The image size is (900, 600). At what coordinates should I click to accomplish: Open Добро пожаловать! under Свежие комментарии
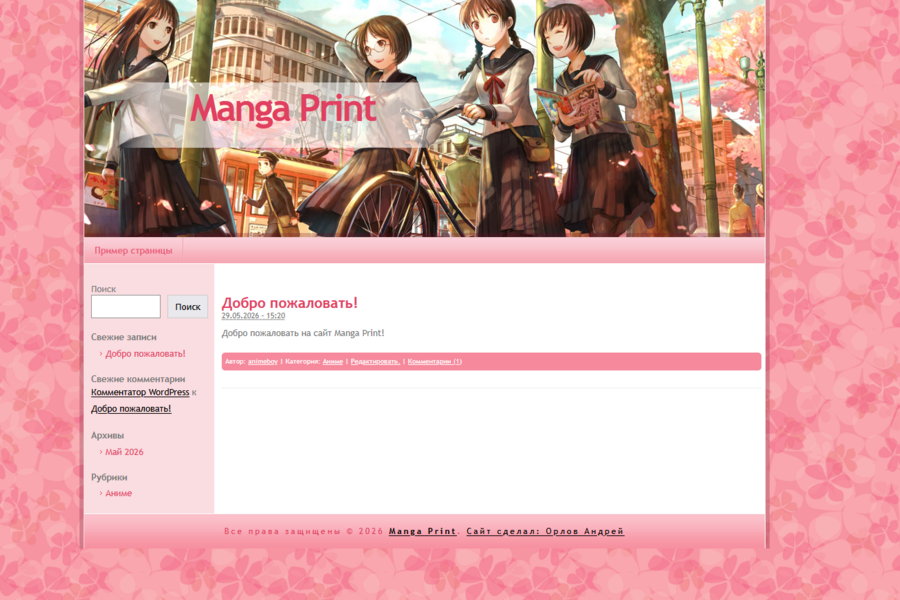point(131,409)
